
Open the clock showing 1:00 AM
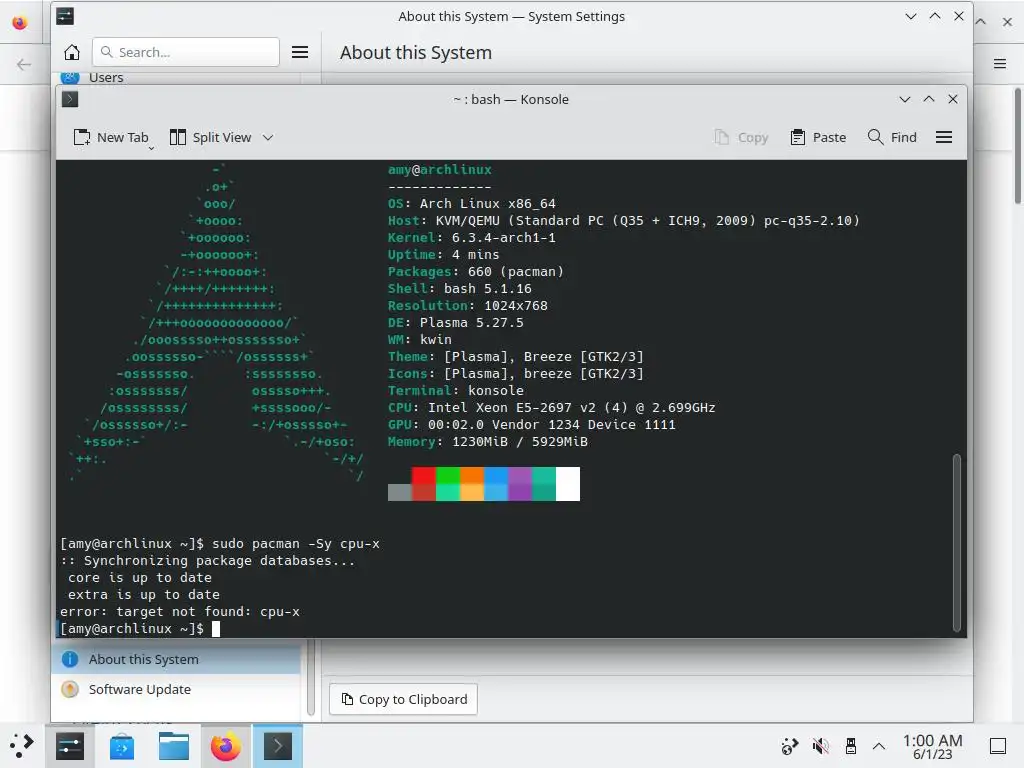click(x=933, y=746)
